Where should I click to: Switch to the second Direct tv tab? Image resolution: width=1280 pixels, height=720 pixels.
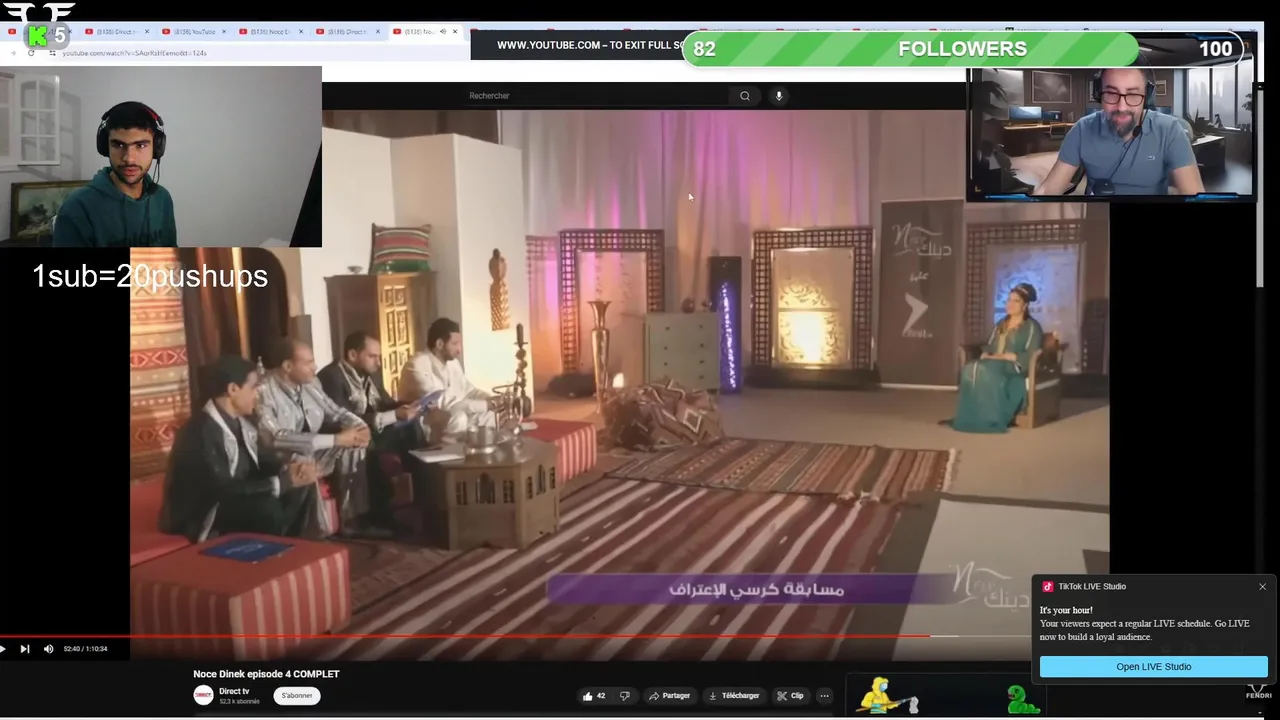[x=349, y=32]
